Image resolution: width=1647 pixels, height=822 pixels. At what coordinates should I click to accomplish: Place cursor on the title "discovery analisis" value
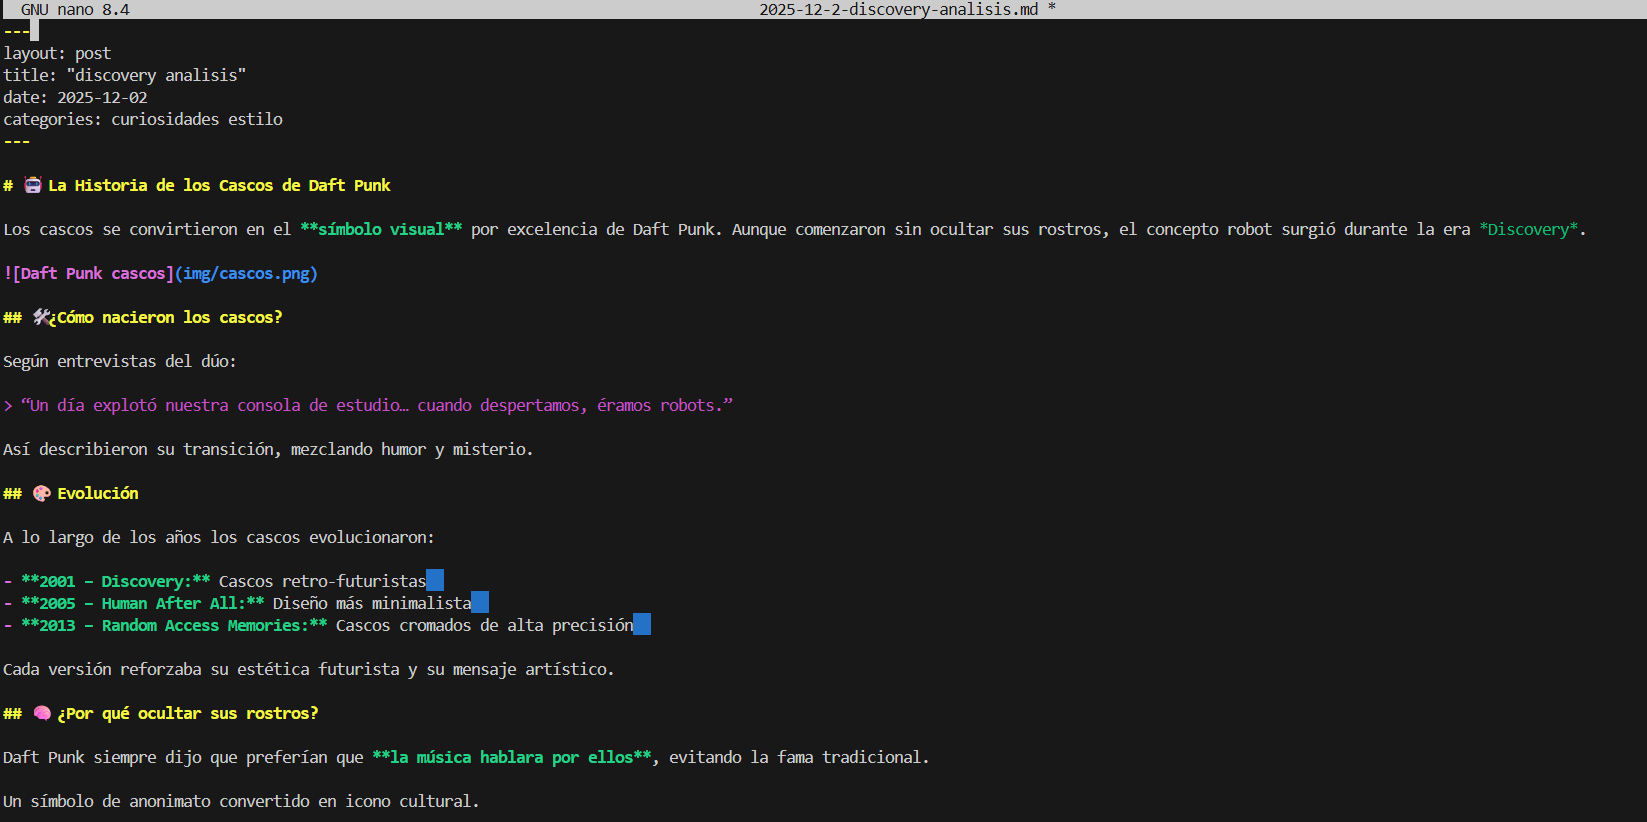[156, 75]
